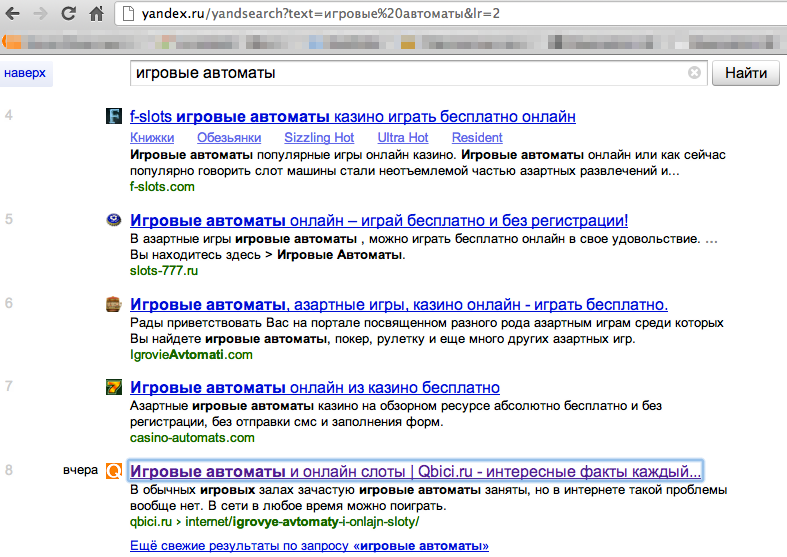Screen dimensions: 787x557
Task: Click result number 7 label
Action: click(9, 386)
